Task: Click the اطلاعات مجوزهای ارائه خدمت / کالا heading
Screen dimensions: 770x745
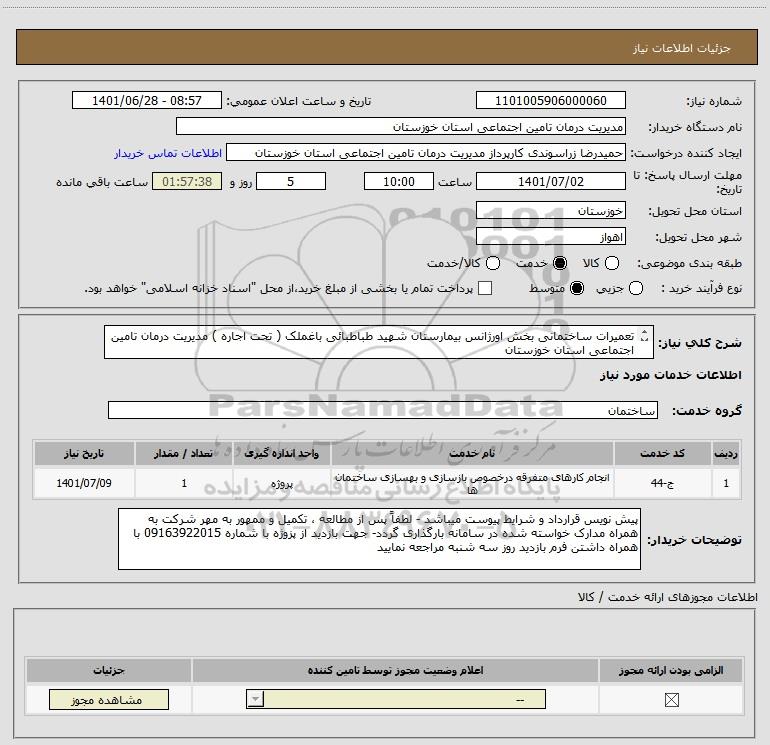Action: coord(668,597)
